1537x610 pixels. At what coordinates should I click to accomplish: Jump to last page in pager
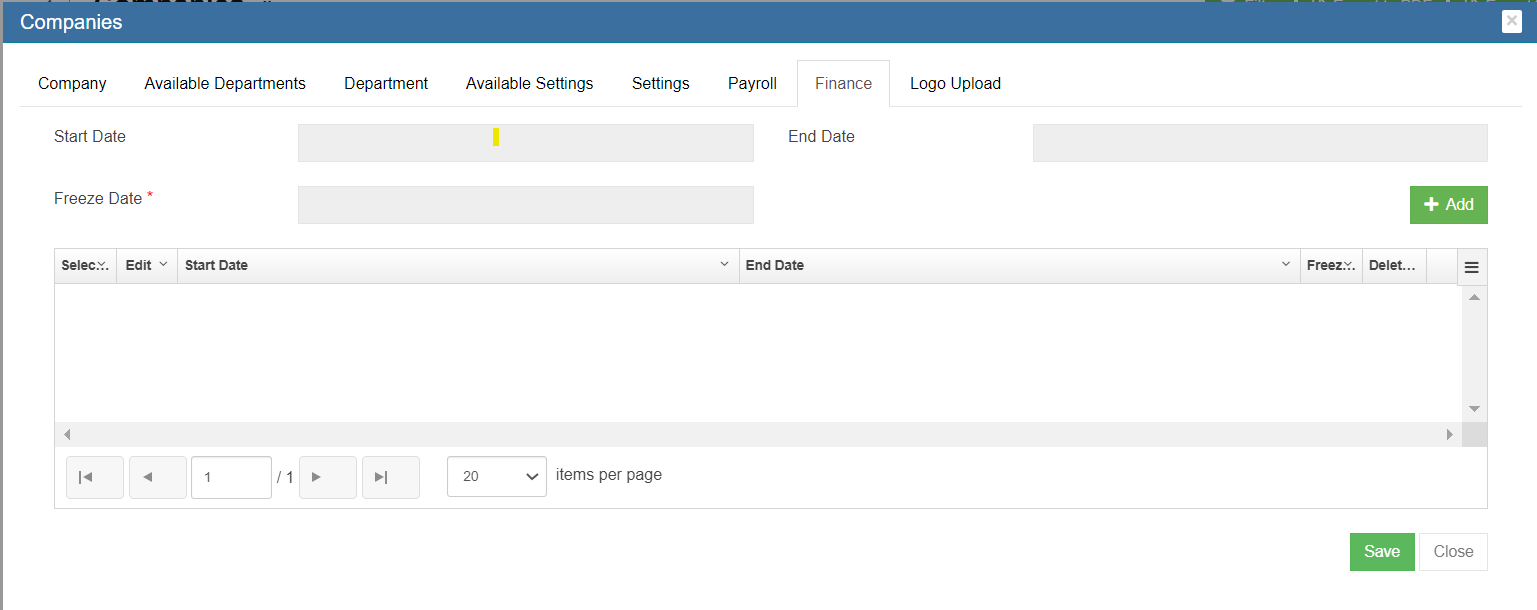pos(390,477)
